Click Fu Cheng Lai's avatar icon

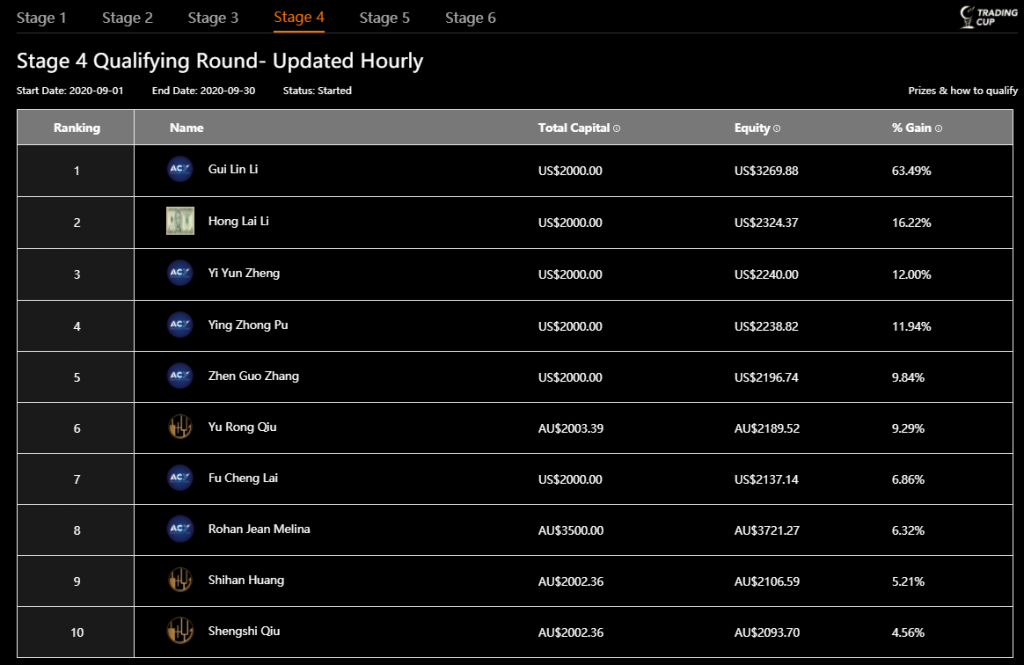tap(179, 478)
